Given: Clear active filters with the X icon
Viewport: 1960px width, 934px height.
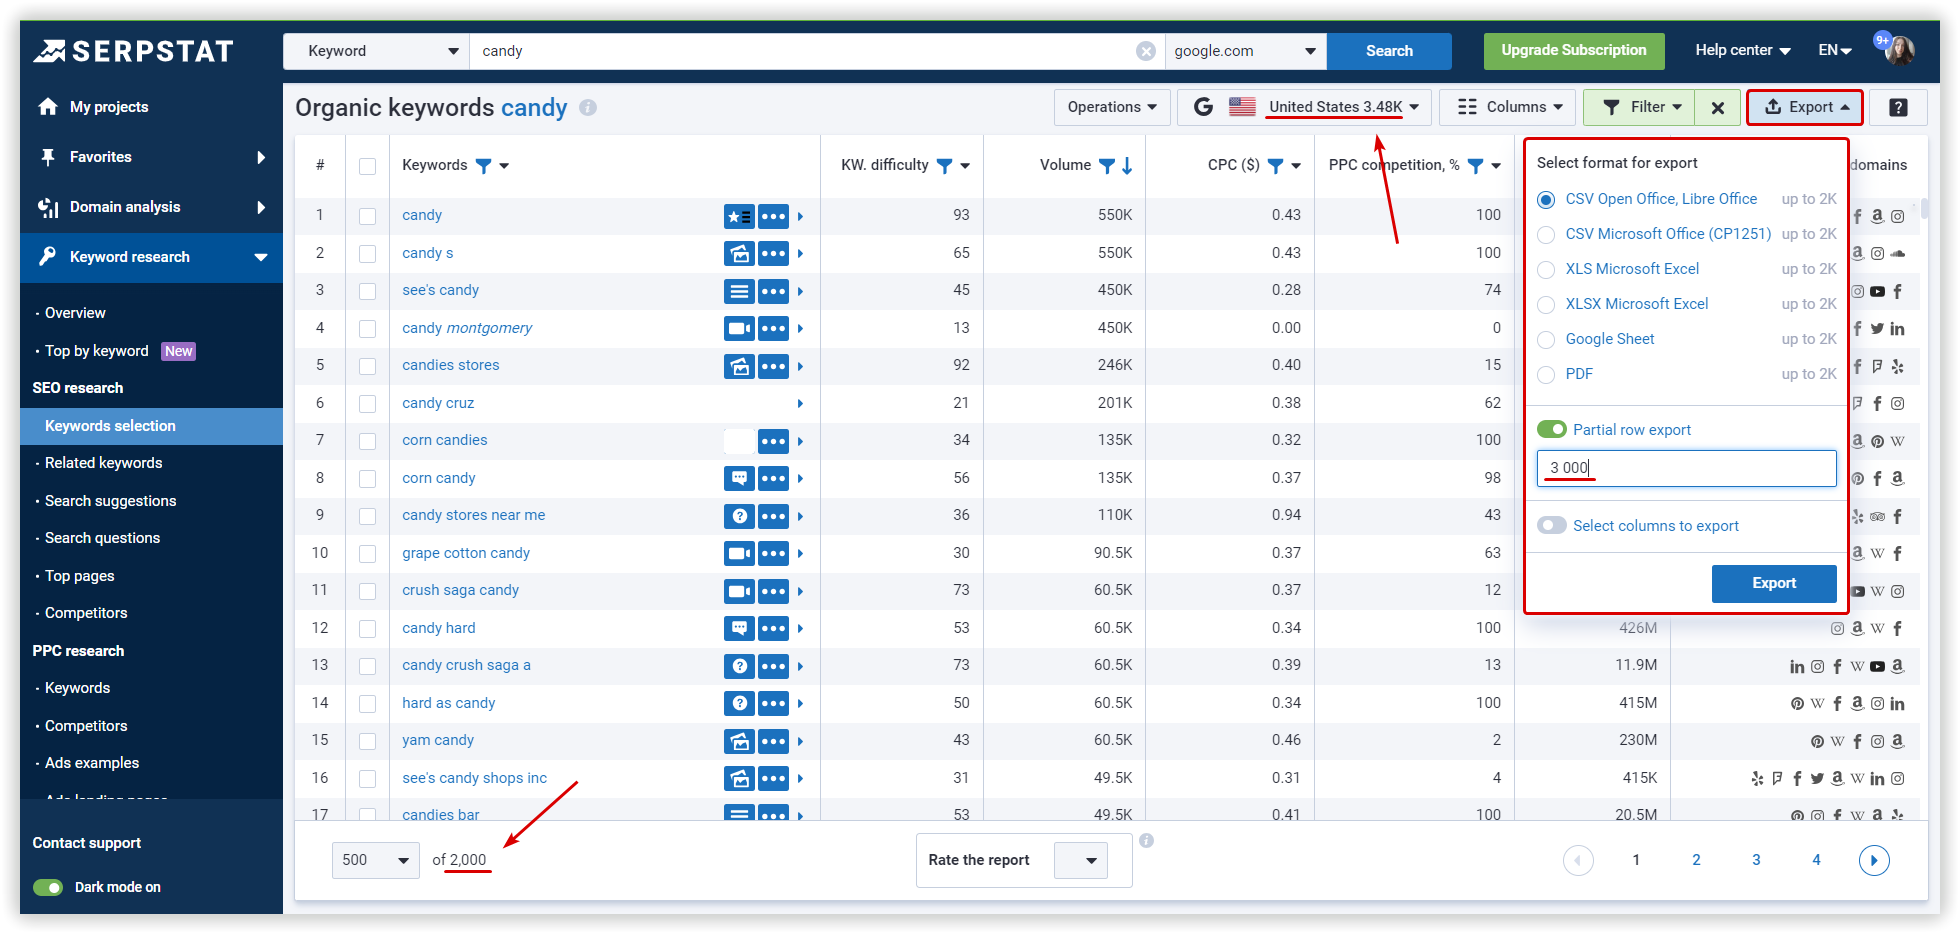Looking at the screenshot, I should 1717,106.
